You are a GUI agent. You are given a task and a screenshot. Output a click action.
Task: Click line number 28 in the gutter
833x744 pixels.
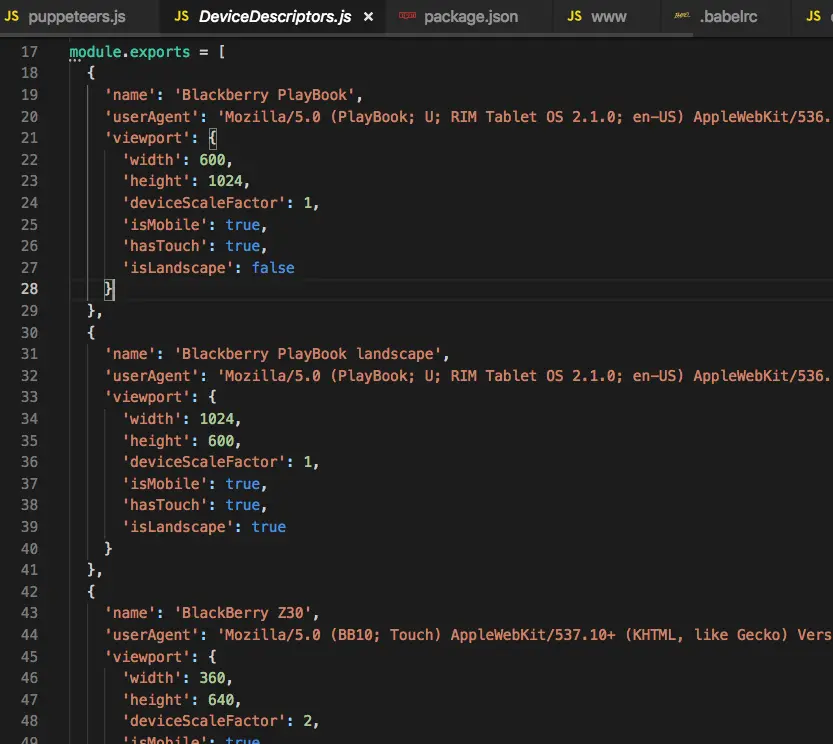point(29,289)
